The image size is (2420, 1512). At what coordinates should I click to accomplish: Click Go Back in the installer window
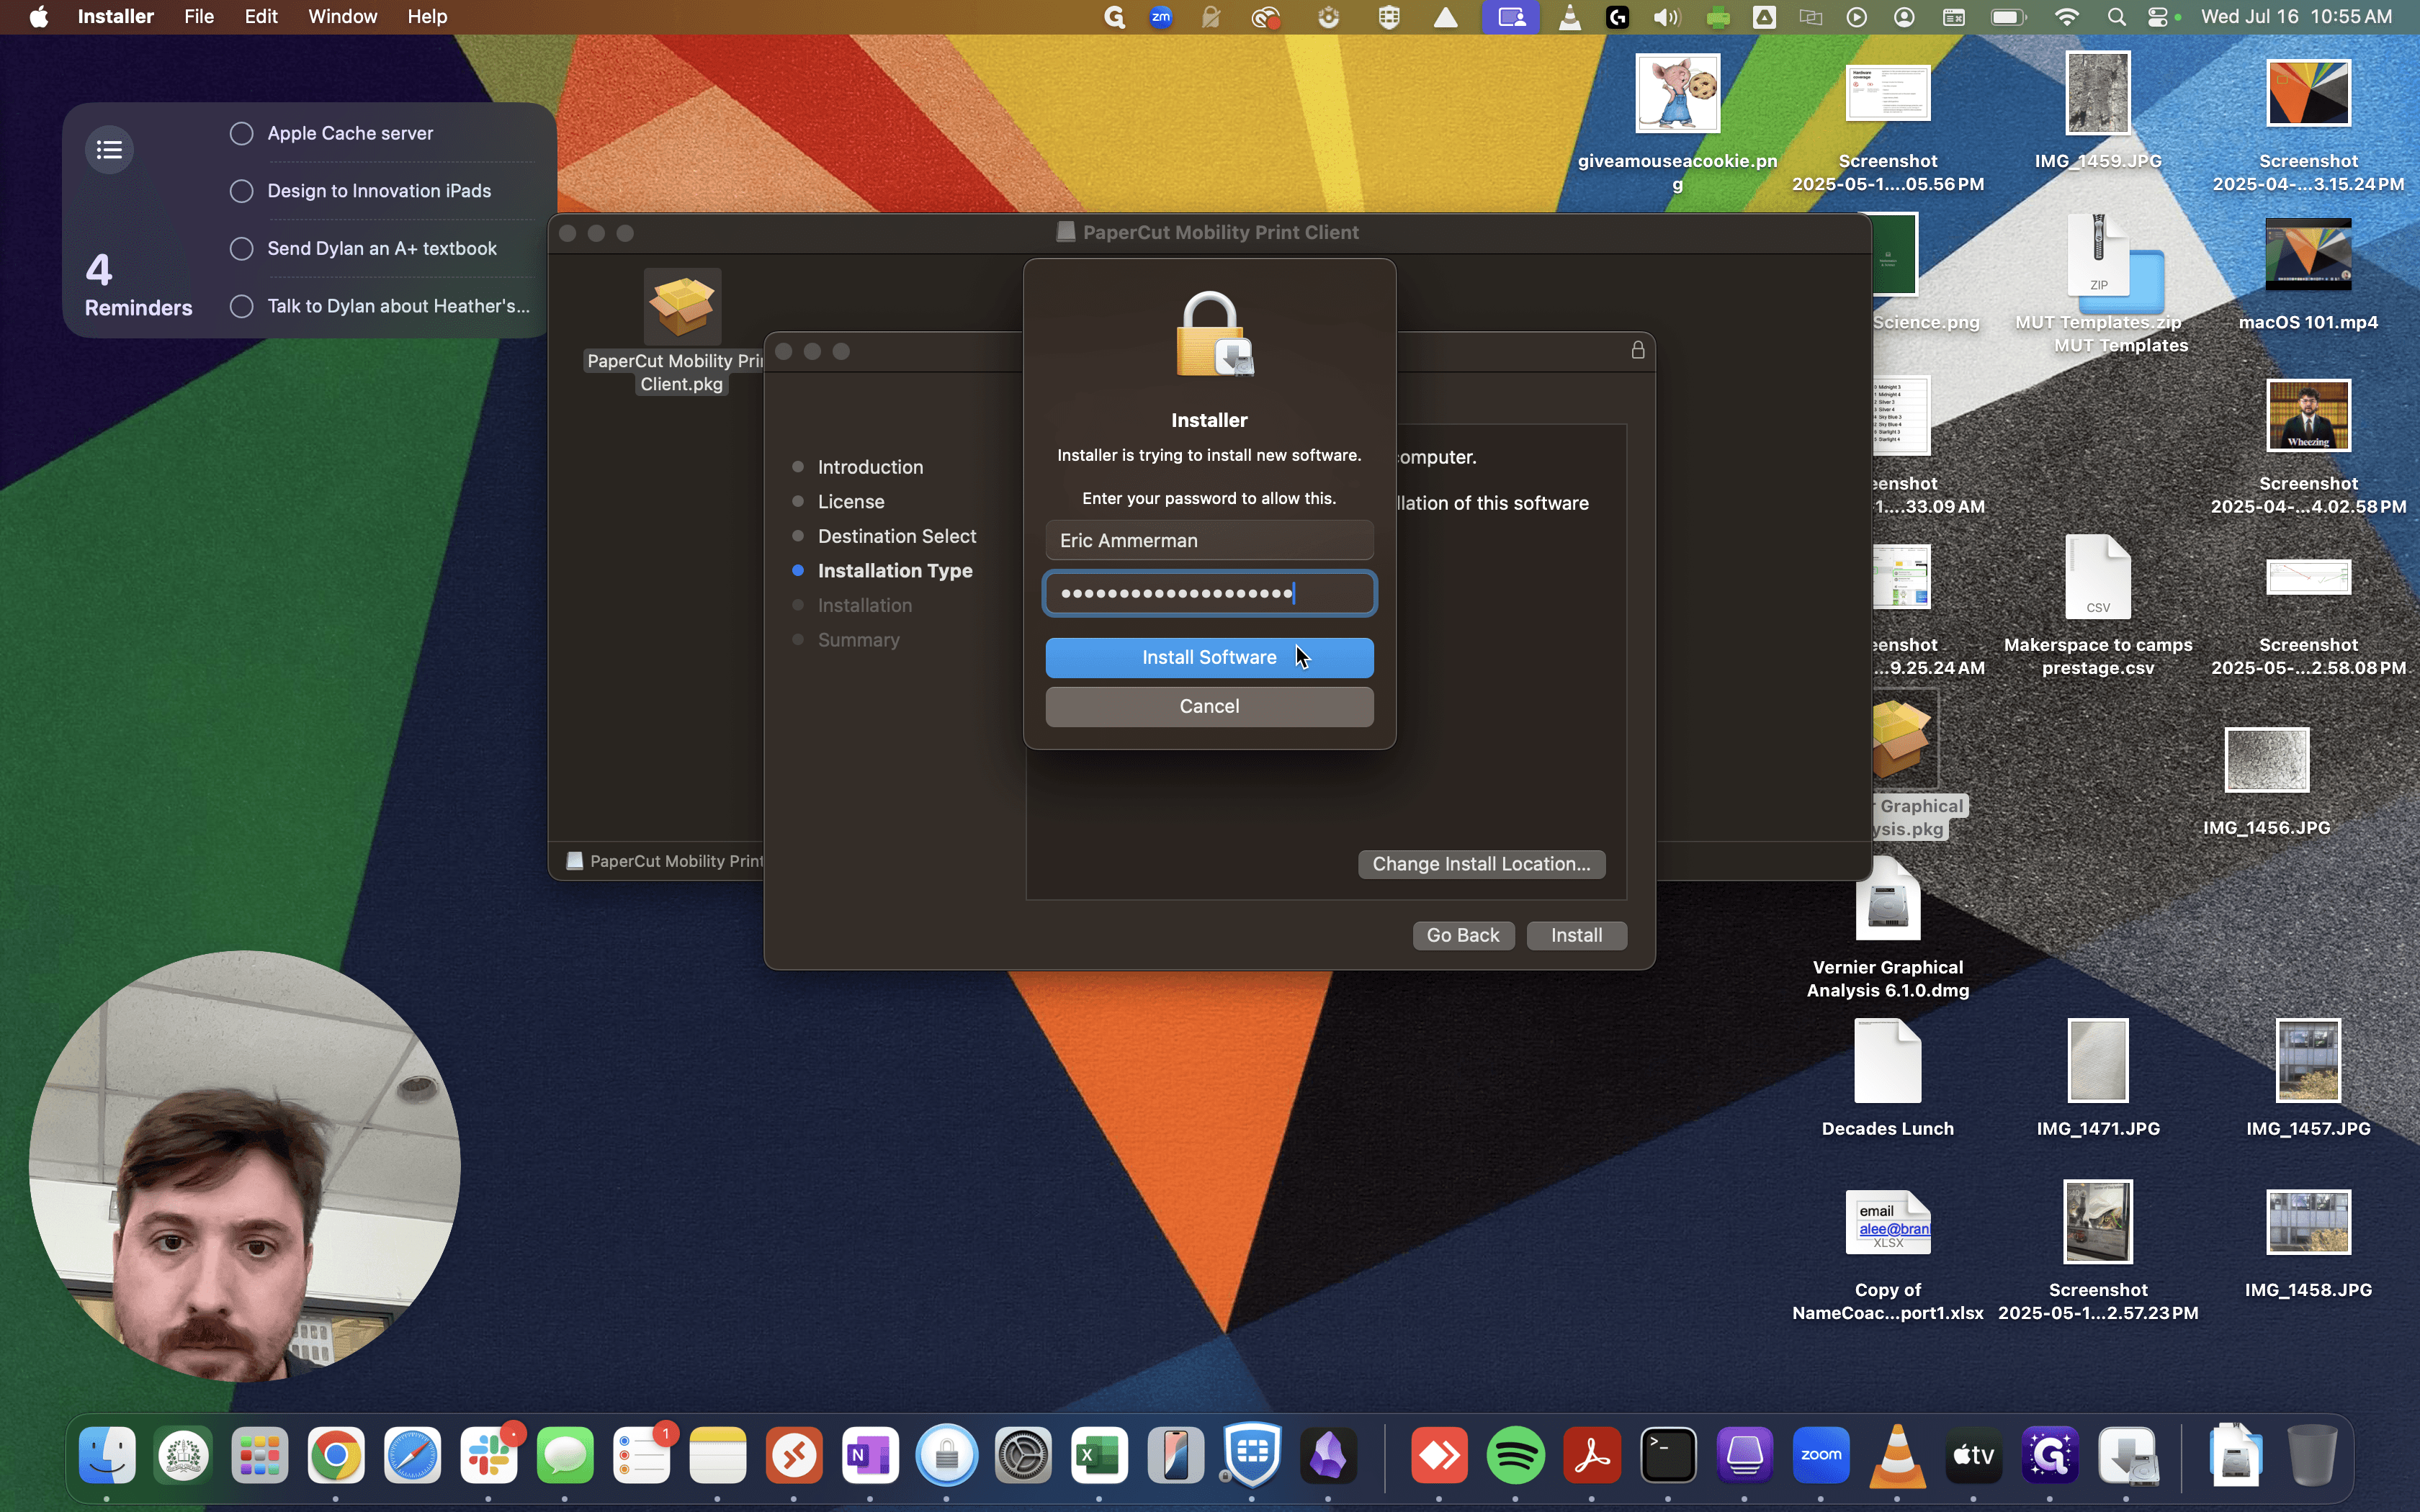click(1463, 935)
